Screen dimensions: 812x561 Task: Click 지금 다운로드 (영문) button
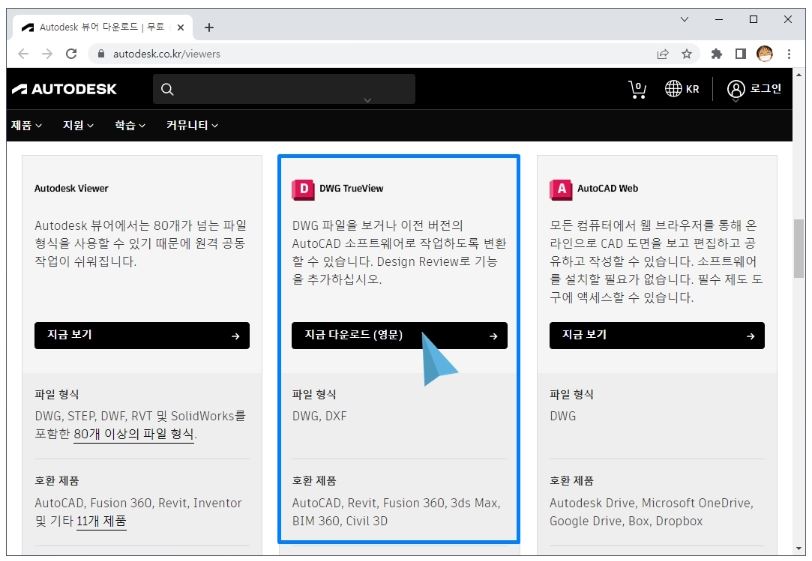pyautogui.click(x=399, y=336)
